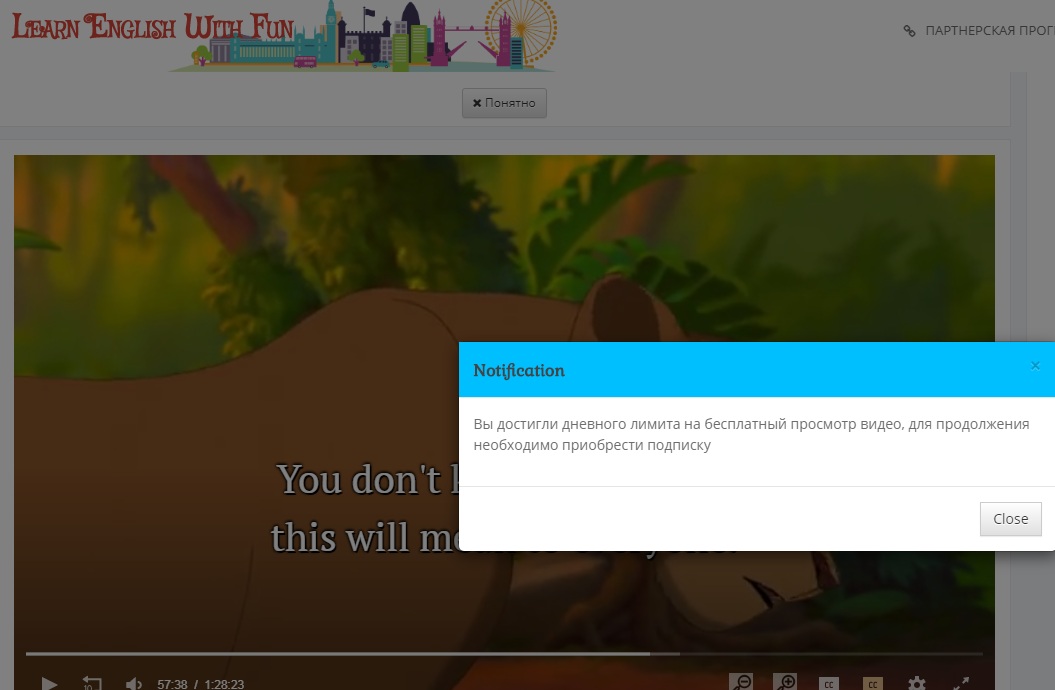Decrease subtitle size with zoom-out icon
Screen dimensions: 1055x690
742,683
